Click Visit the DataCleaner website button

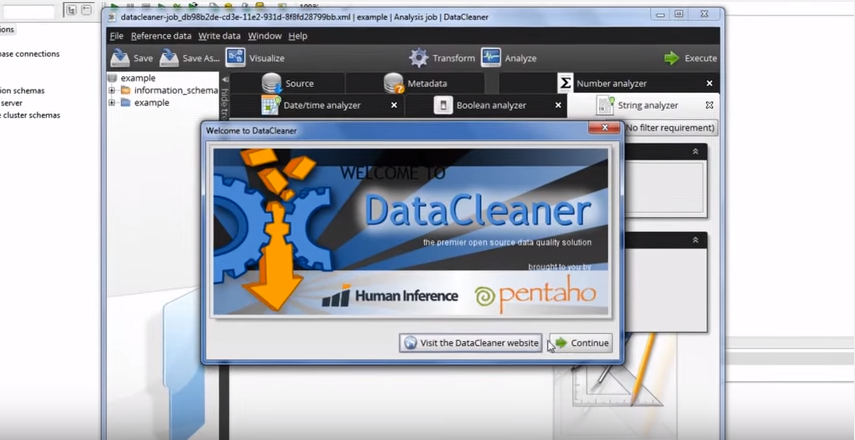[x=470, y=343]
